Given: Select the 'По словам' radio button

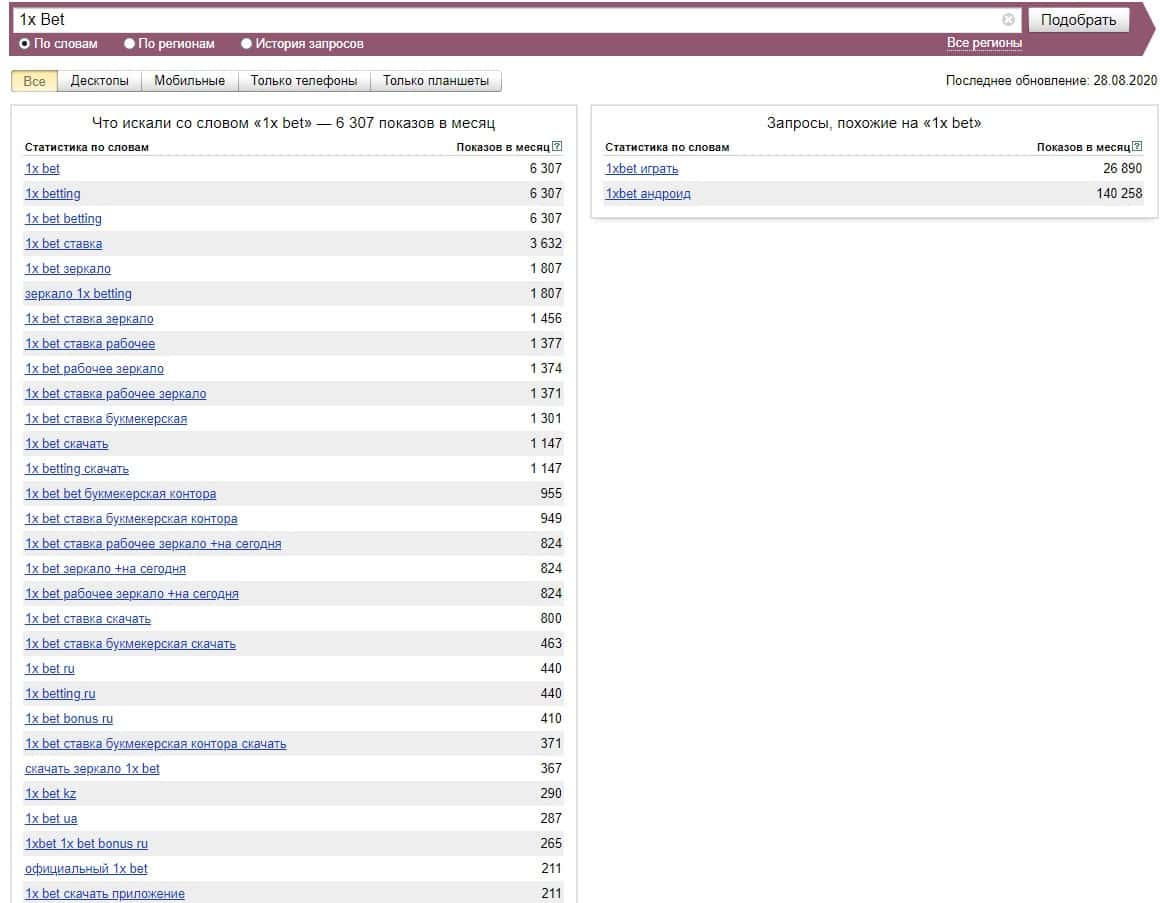Looking at the screenshot, I should (25, 44).
